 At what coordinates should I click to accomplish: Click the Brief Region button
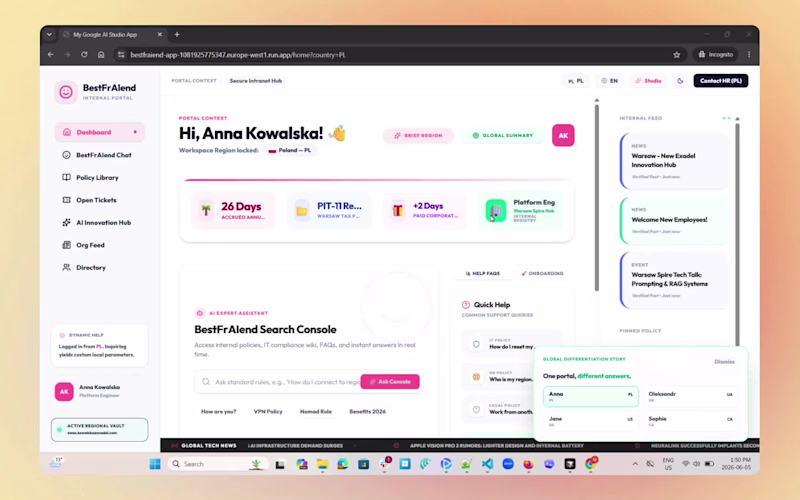pos(418,136)
